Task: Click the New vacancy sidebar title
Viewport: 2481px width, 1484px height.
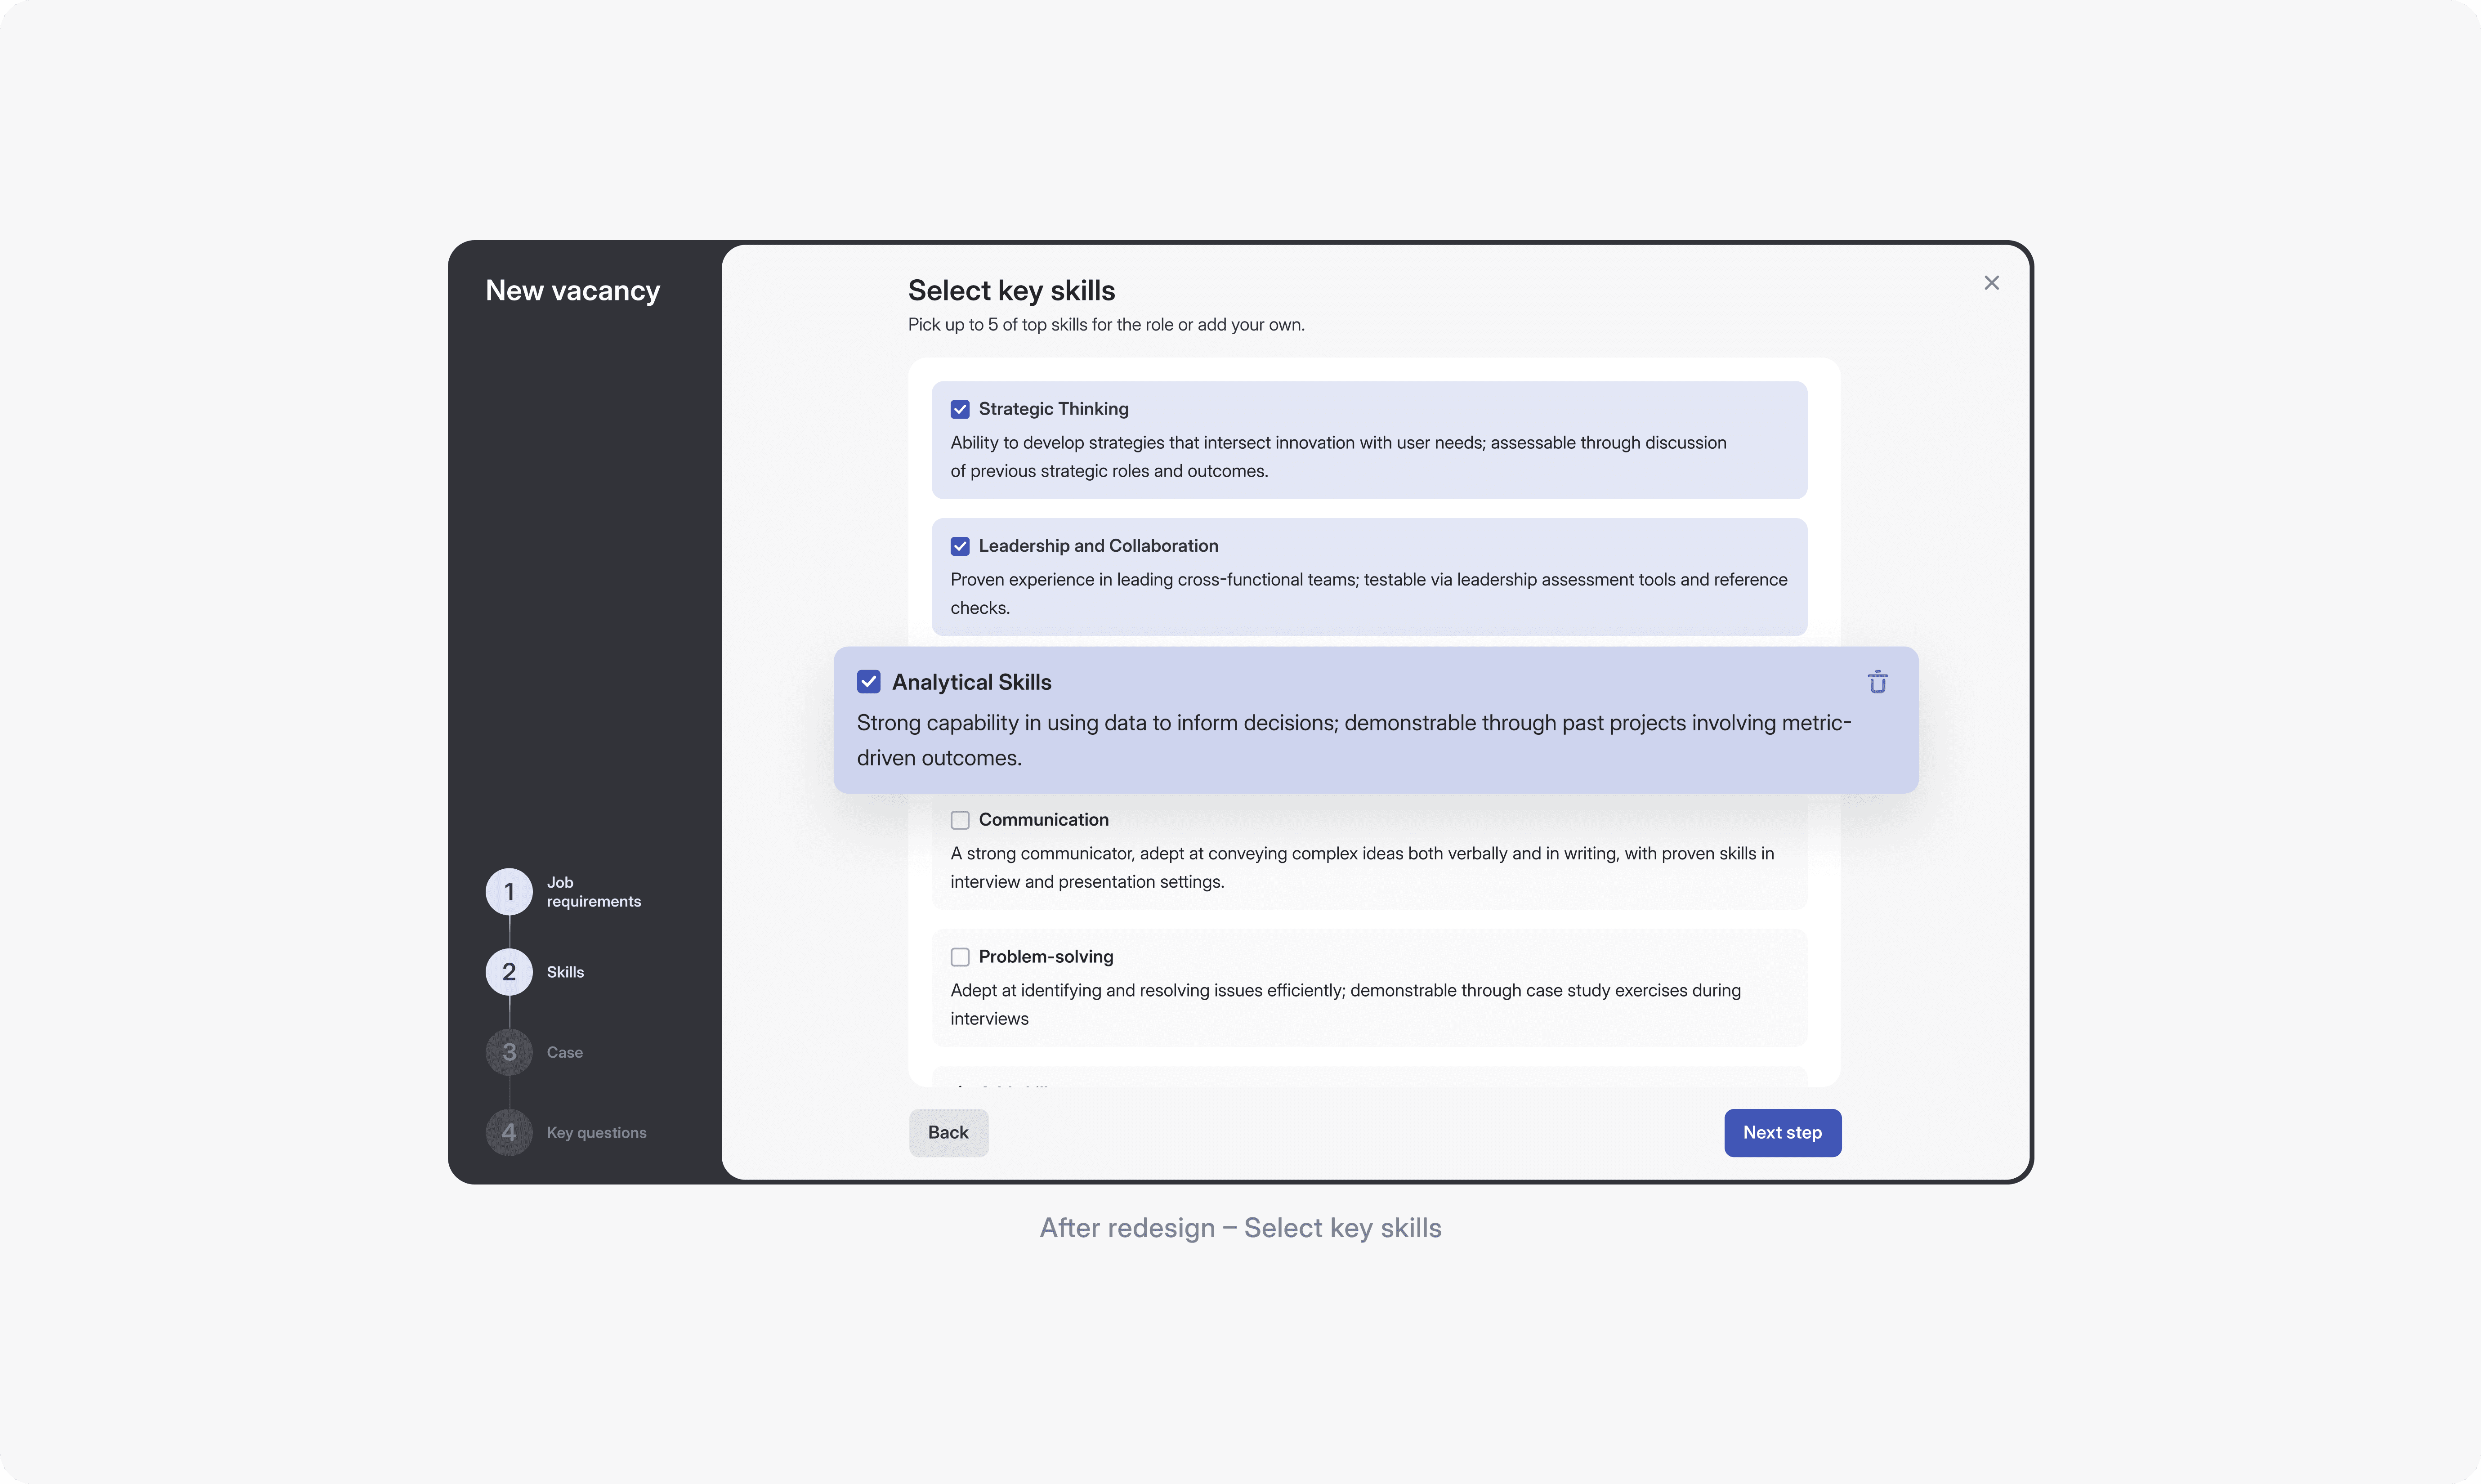Action: point(572,291)
